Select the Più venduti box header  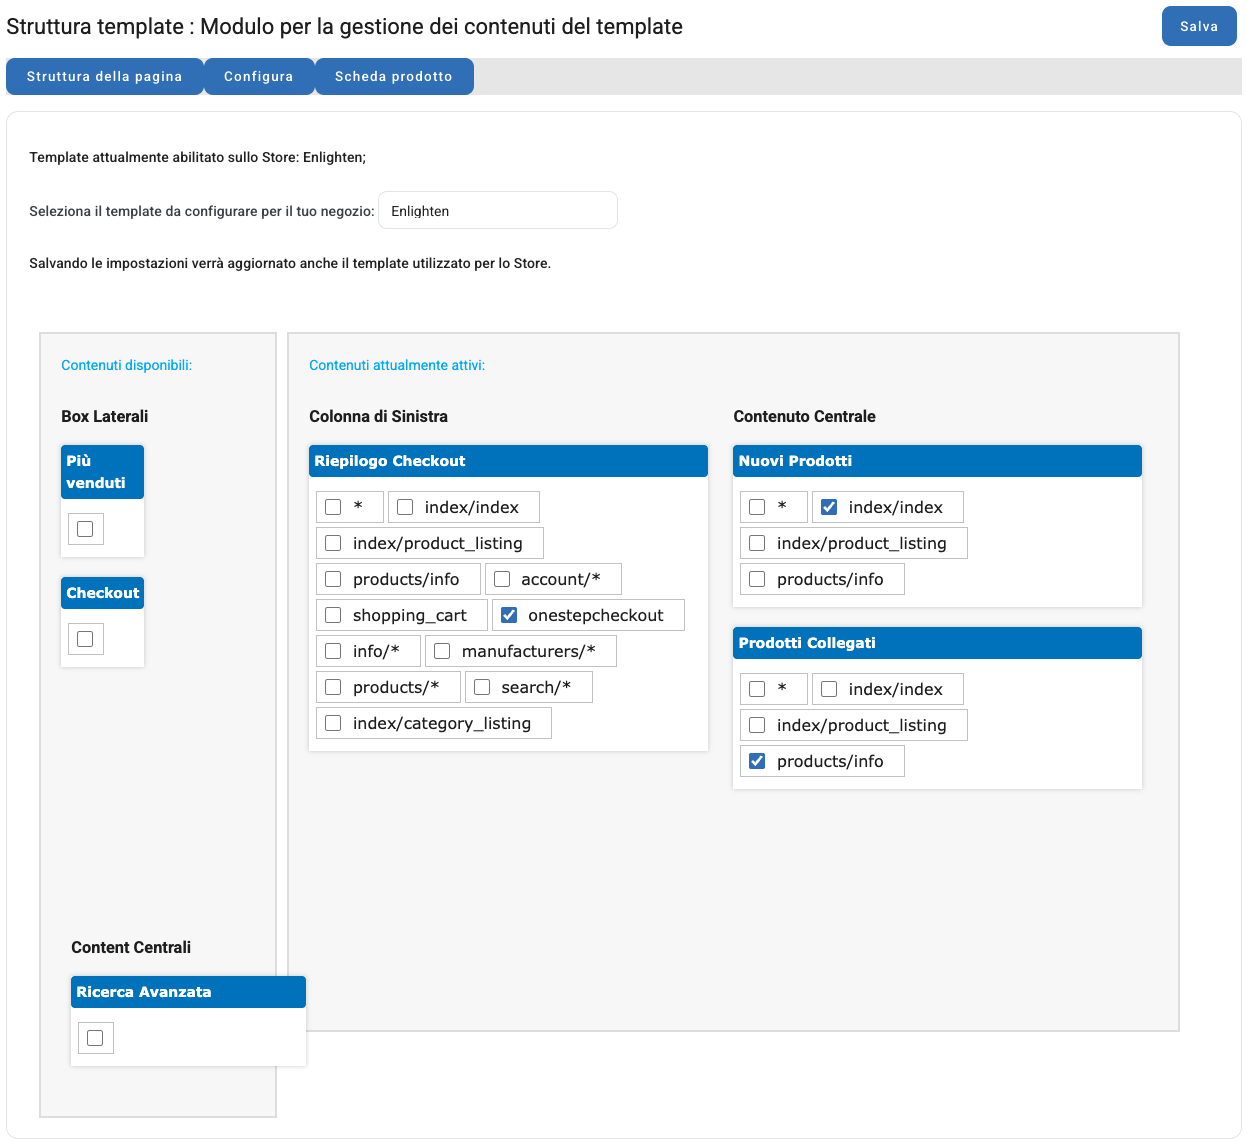click(x=102, y=472)
